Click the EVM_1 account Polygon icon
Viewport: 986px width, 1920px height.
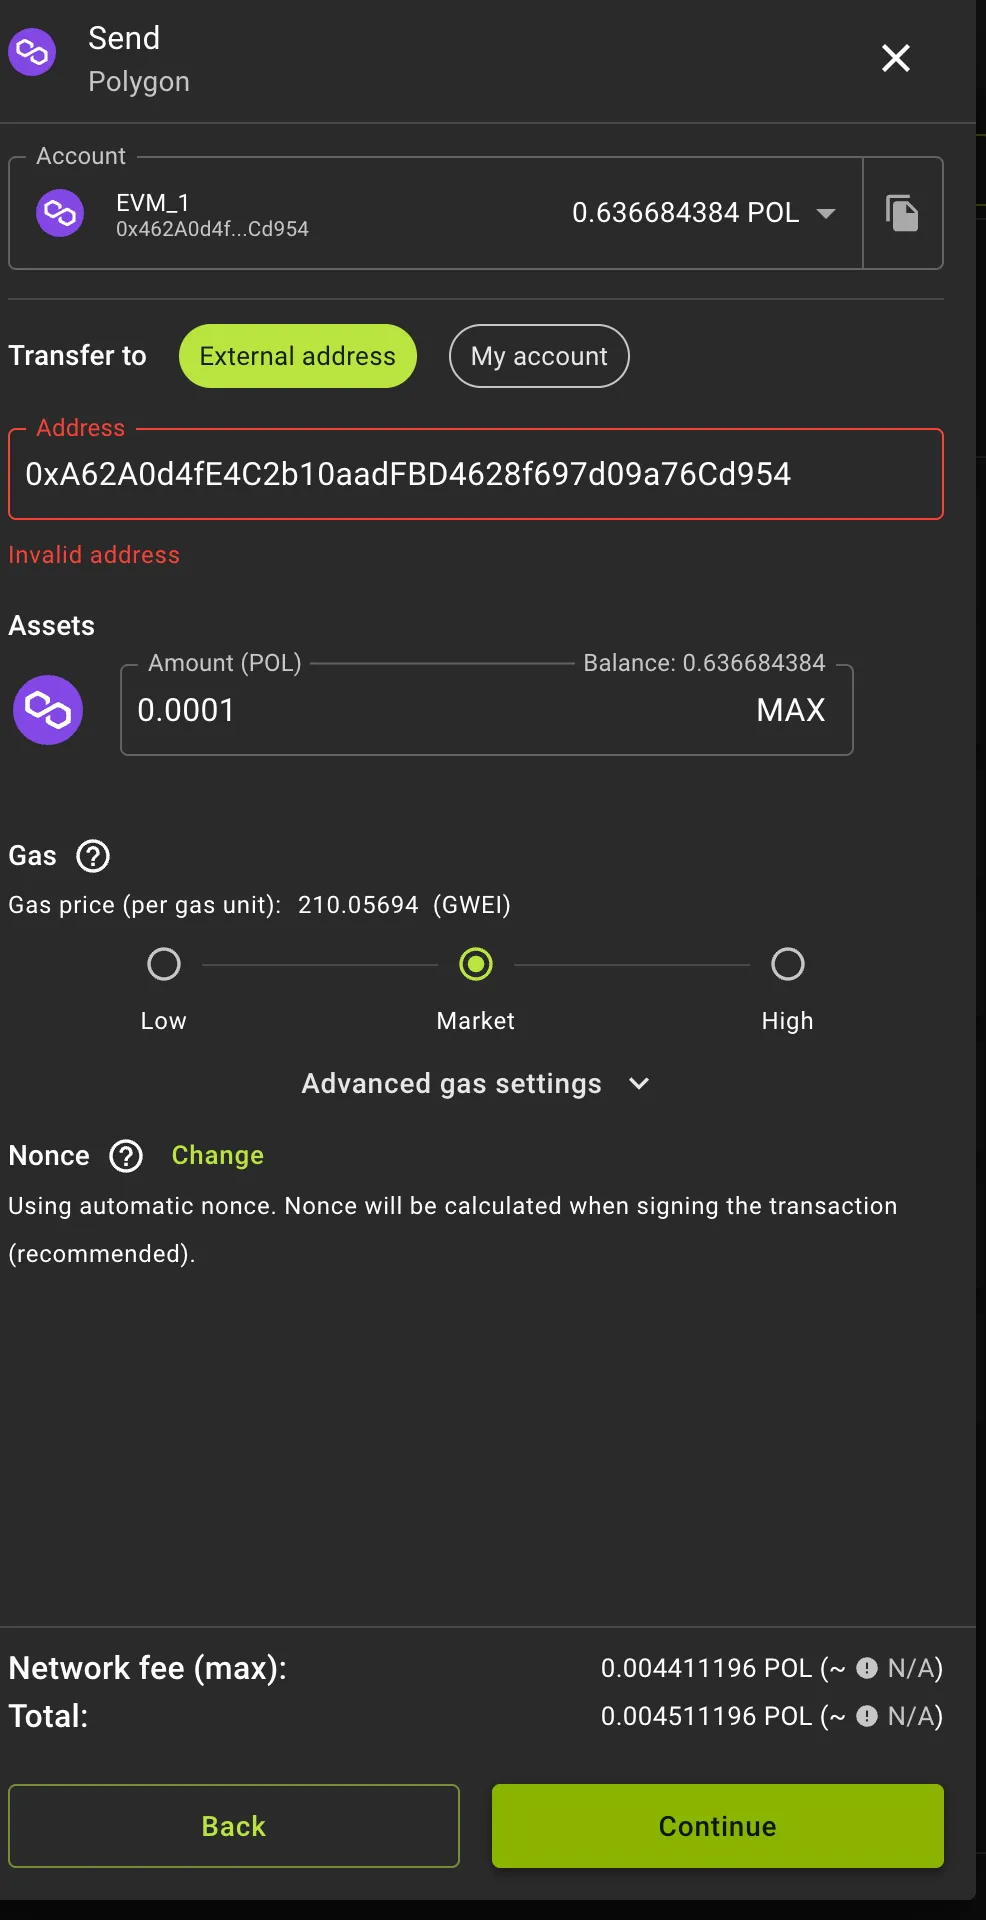point(60,213)
